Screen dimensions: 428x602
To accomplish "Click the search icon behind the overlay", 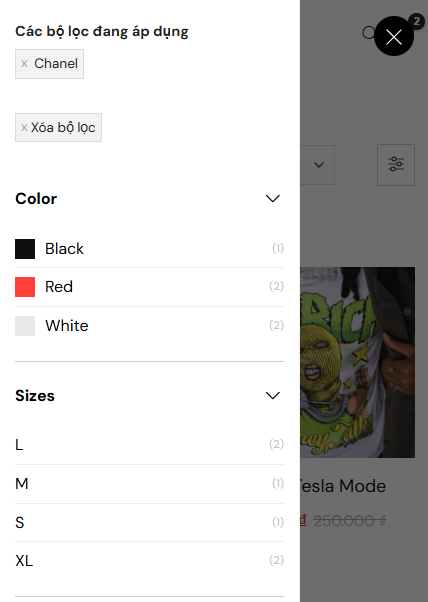I will pyautogui.click(x=368, y=33).
